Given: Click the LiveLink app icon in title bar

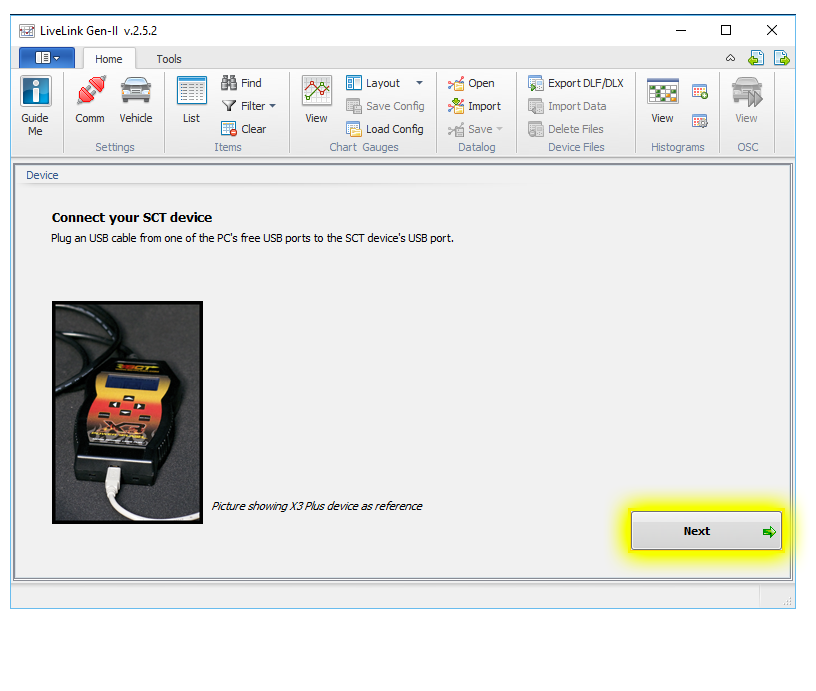Looking at the screenshot, I should pyautogui.click(x=27, y=31).
